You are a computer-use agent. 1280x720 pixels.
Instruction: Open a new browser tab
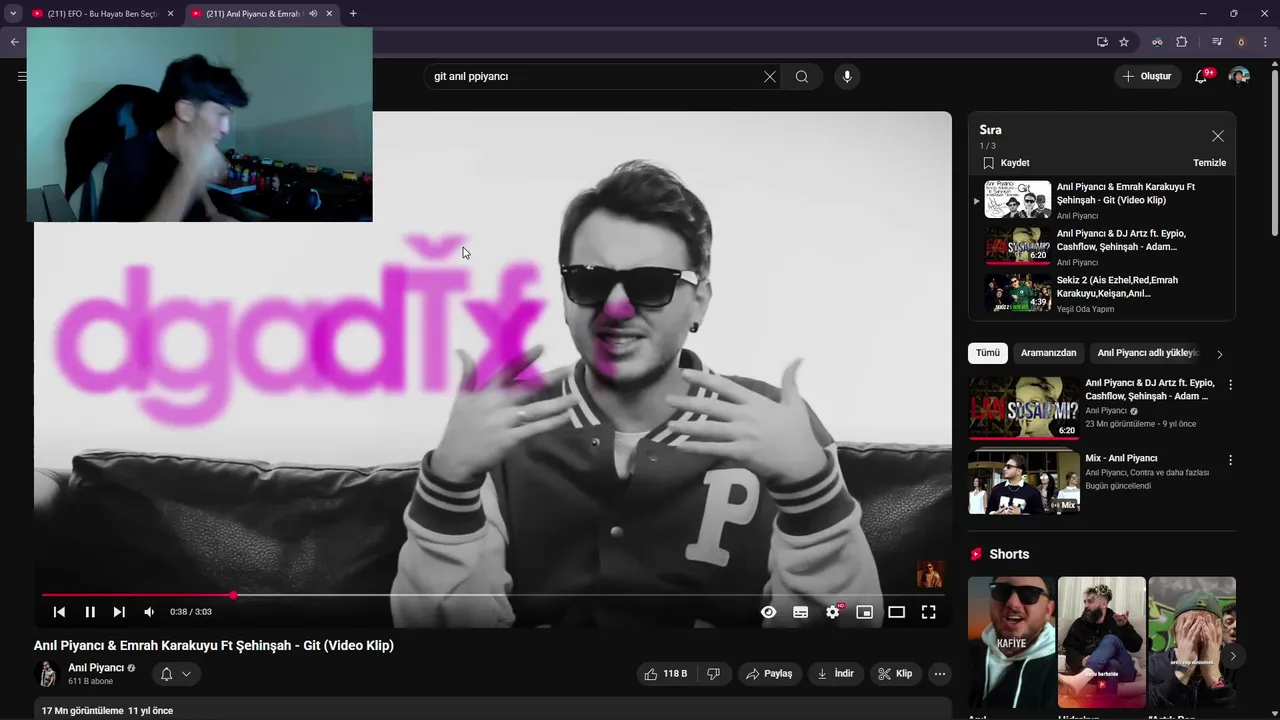pyautogui.click(x=353, y=14)
